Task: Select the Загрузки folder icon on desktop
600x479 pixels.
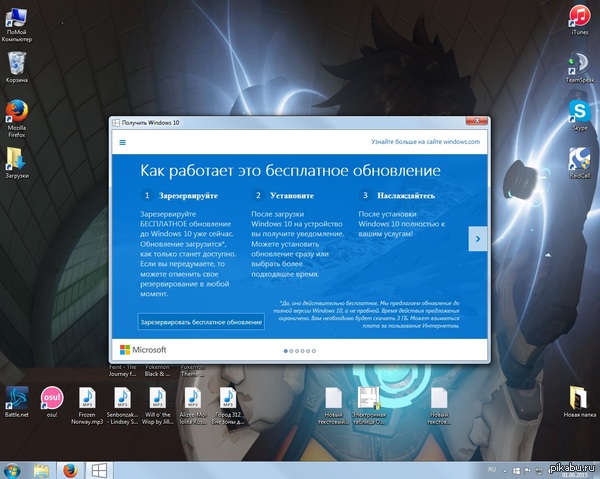Action: tap(16, 163)
